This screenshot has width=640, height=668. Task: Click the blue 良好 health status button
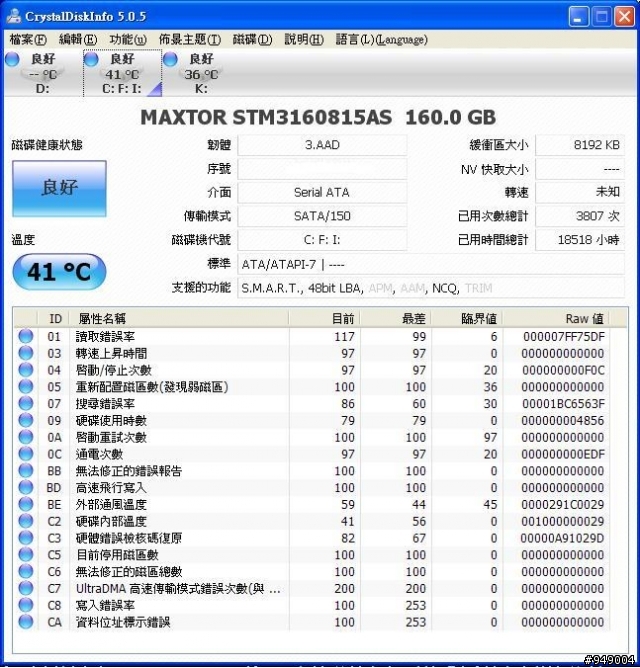(x=59, y=188)
